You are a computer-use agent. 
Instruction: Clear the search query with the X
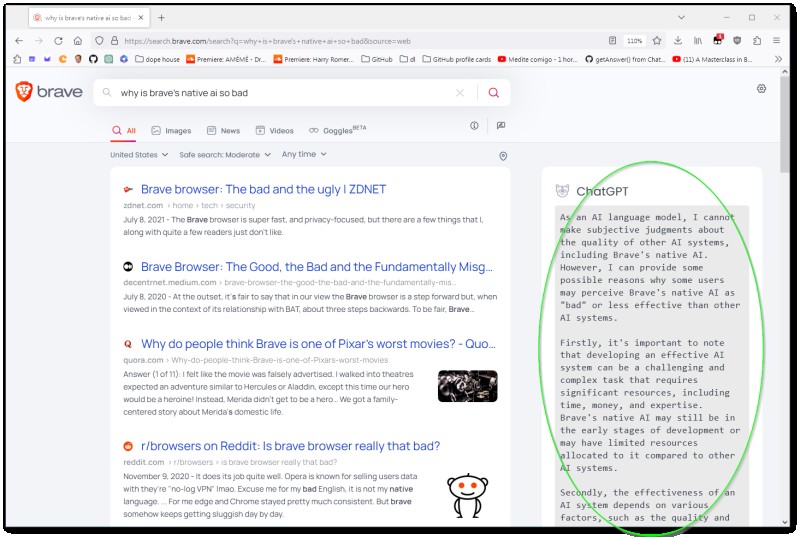tap(460, 93)
